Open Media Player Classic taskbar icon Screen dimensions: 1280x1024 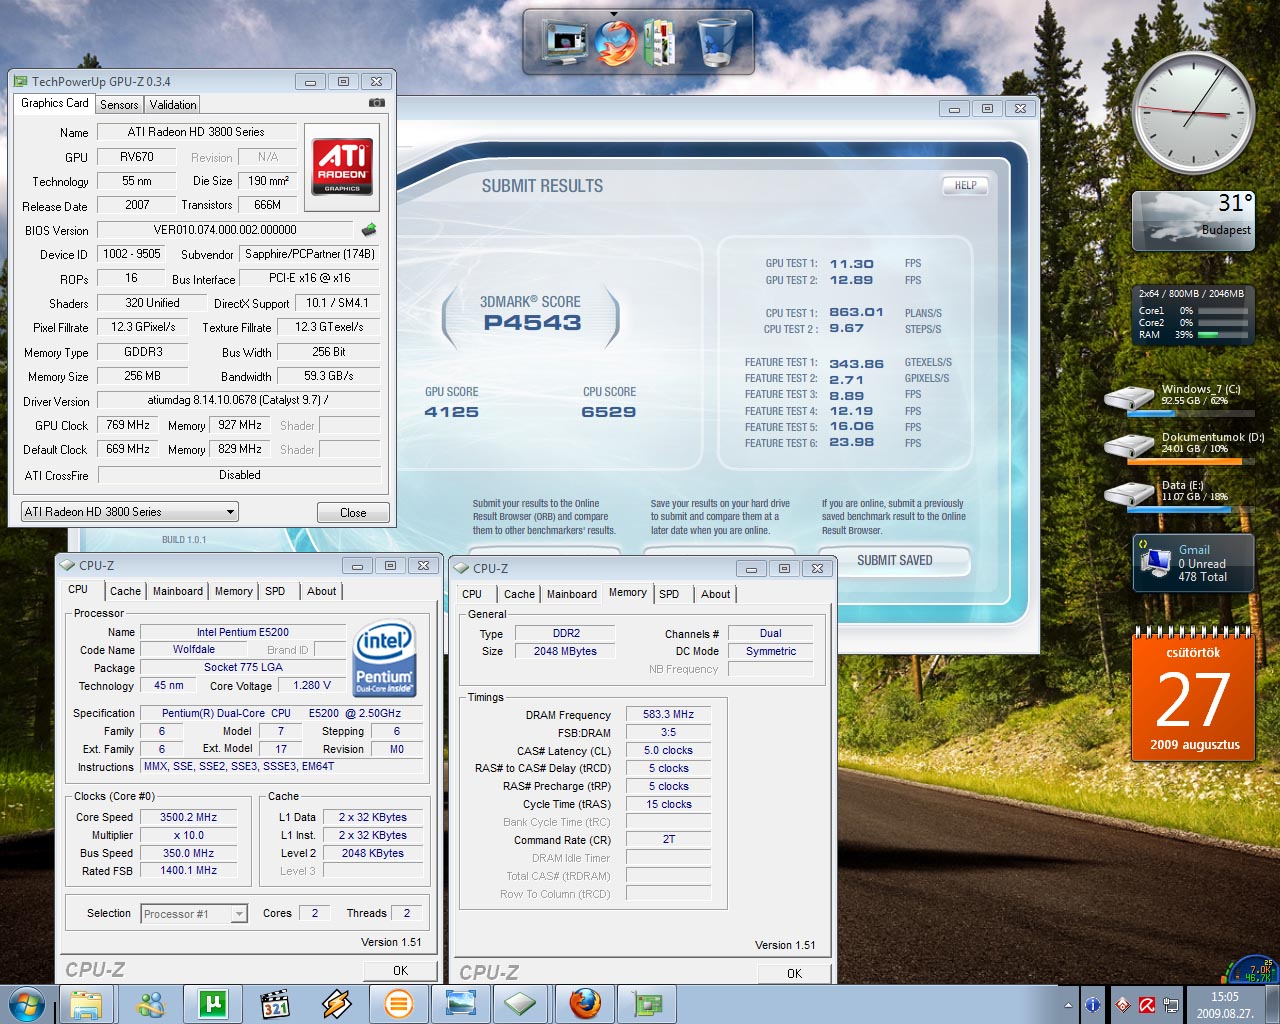(274, 1003)
